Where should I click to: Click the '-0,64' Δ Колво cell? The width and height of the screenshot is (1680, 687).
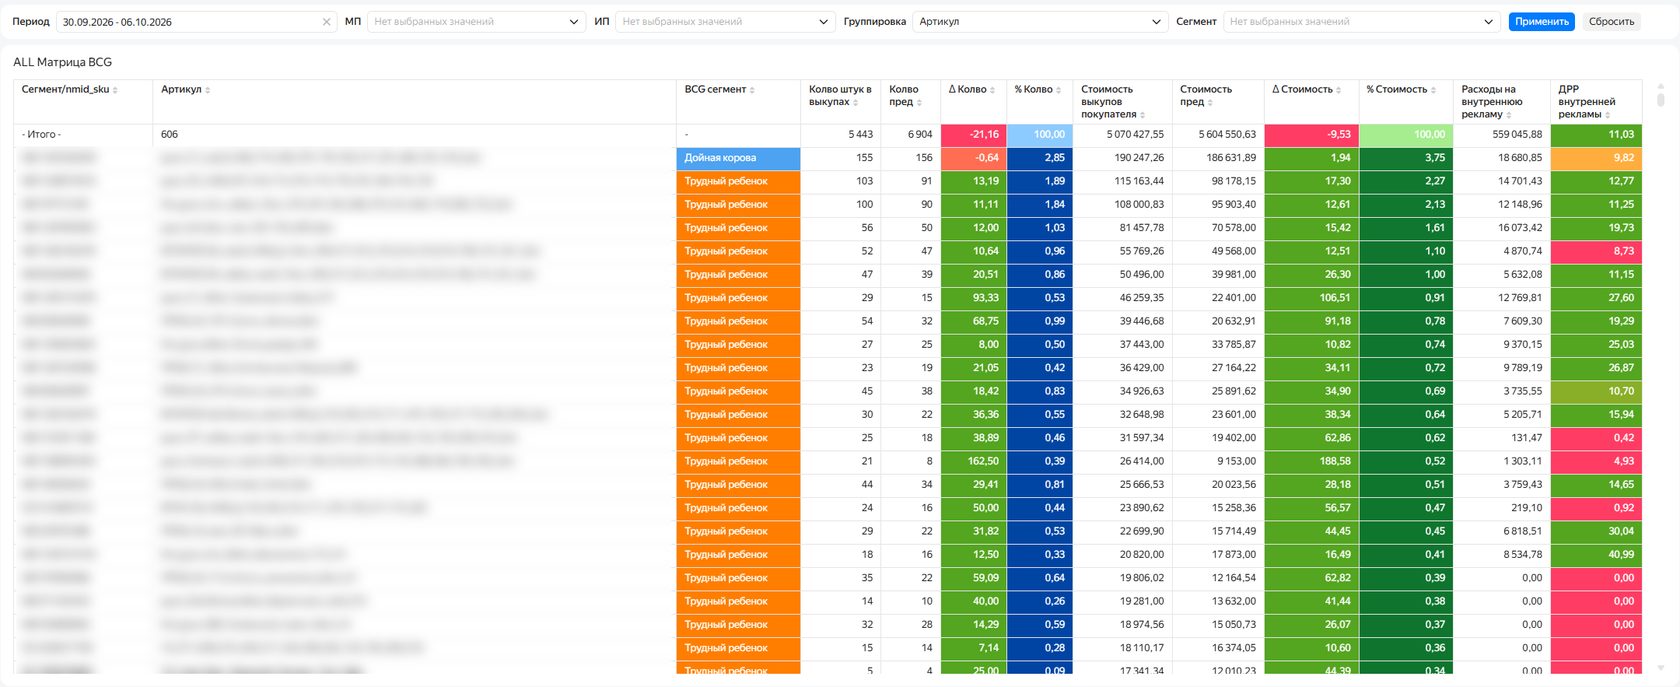[973, 158]
